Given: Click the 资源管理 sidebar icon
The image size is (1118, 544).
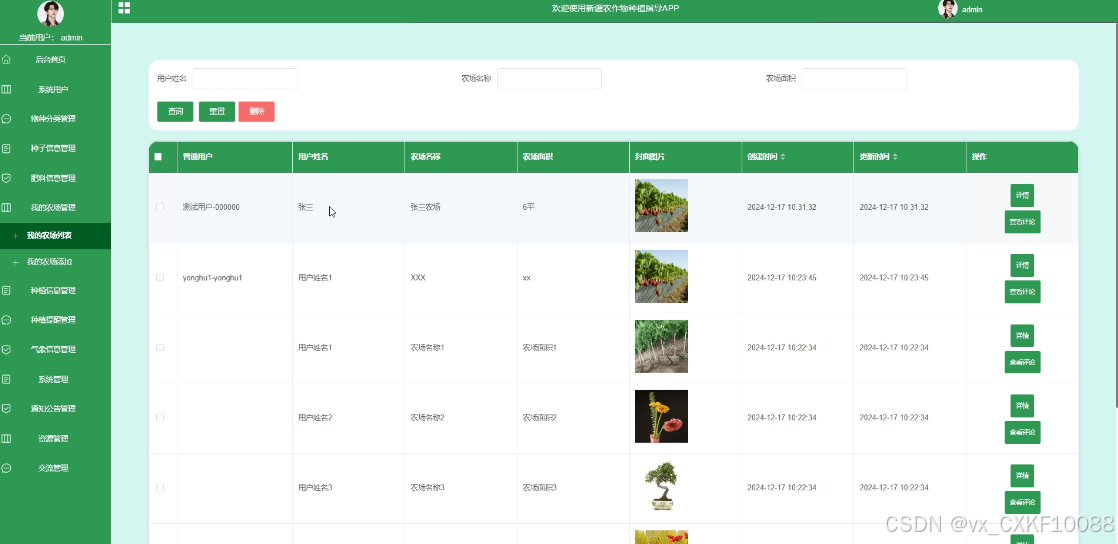Looking at the screenshot, I should [6, 438].
